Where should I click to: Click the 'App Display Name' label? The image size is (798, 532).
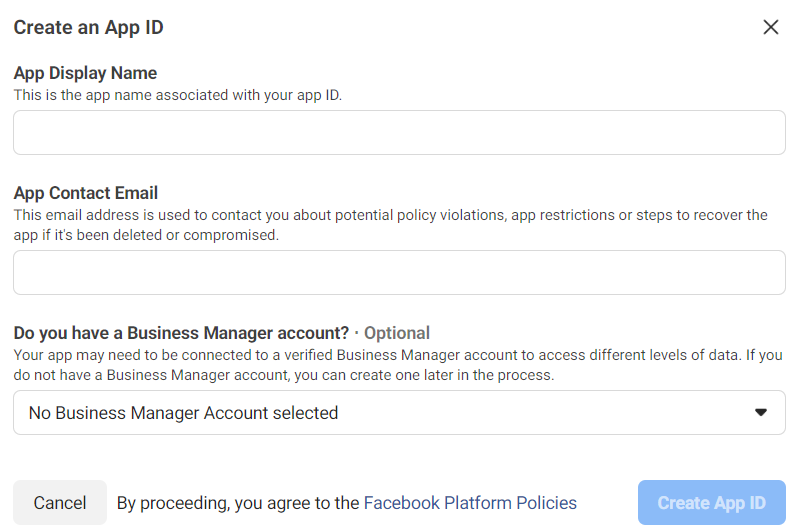point(85,73)
